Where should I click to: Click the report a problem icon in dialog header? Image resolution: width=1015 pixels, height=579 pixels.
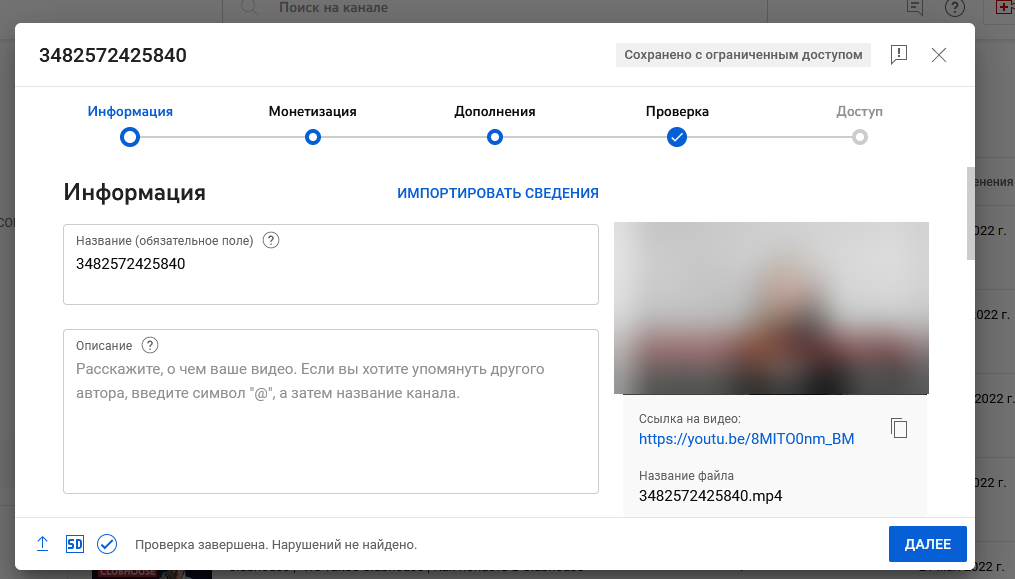pyautogui.click(x=899, y=55)
